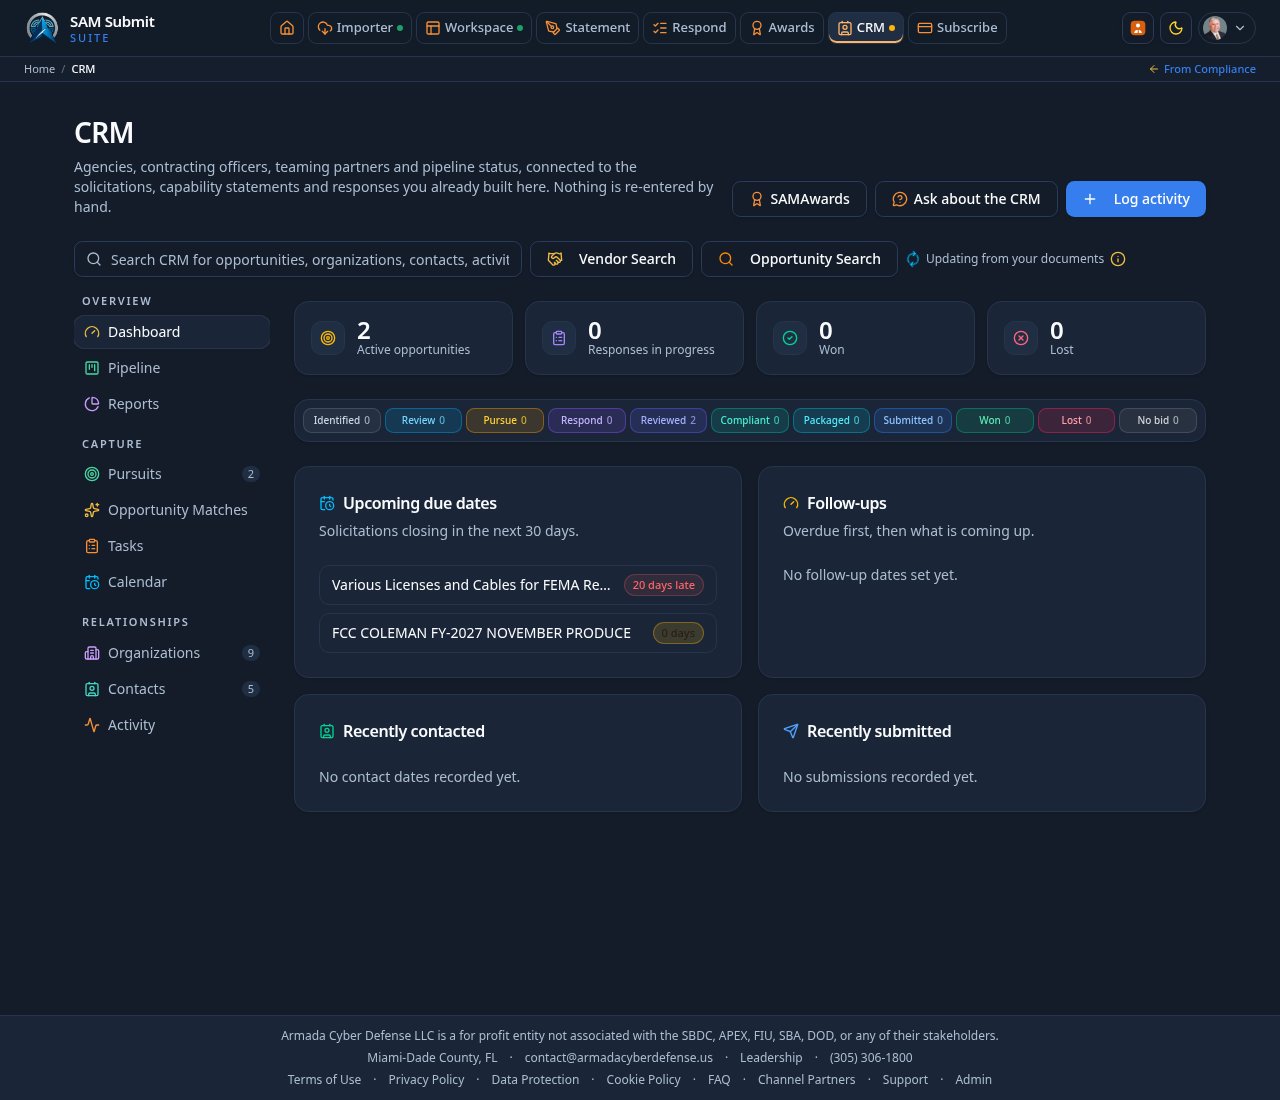Click the Upcoming due dates calendar icon
Viewport: 1280px width, 1100px height.
(327, 503)
